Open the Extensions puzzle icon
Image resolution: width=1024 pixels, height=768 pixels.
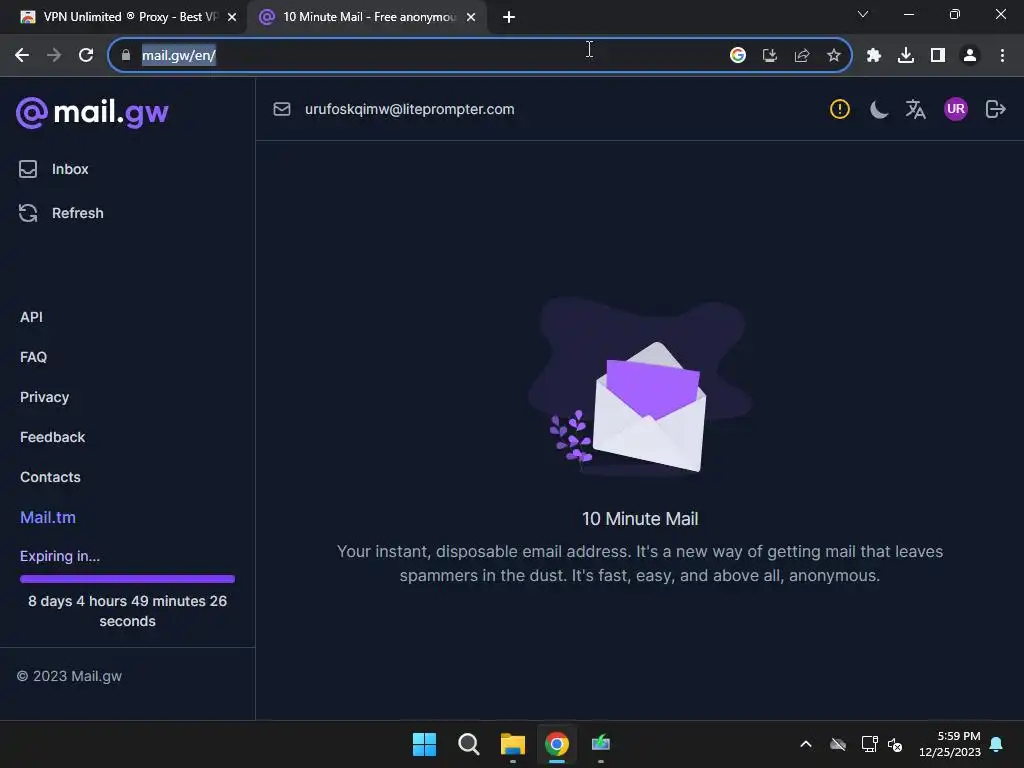coord(874,56)
